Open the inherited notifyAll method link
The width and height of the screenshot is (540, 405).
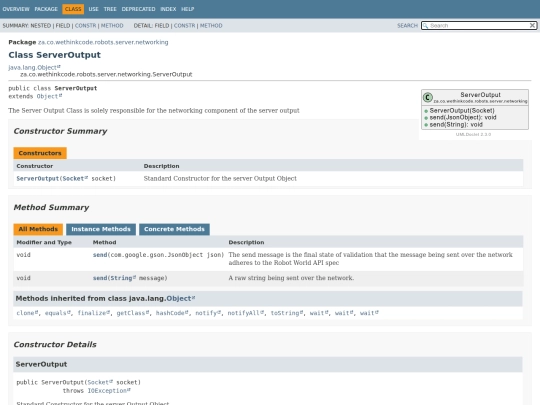[x=246, y=313]
